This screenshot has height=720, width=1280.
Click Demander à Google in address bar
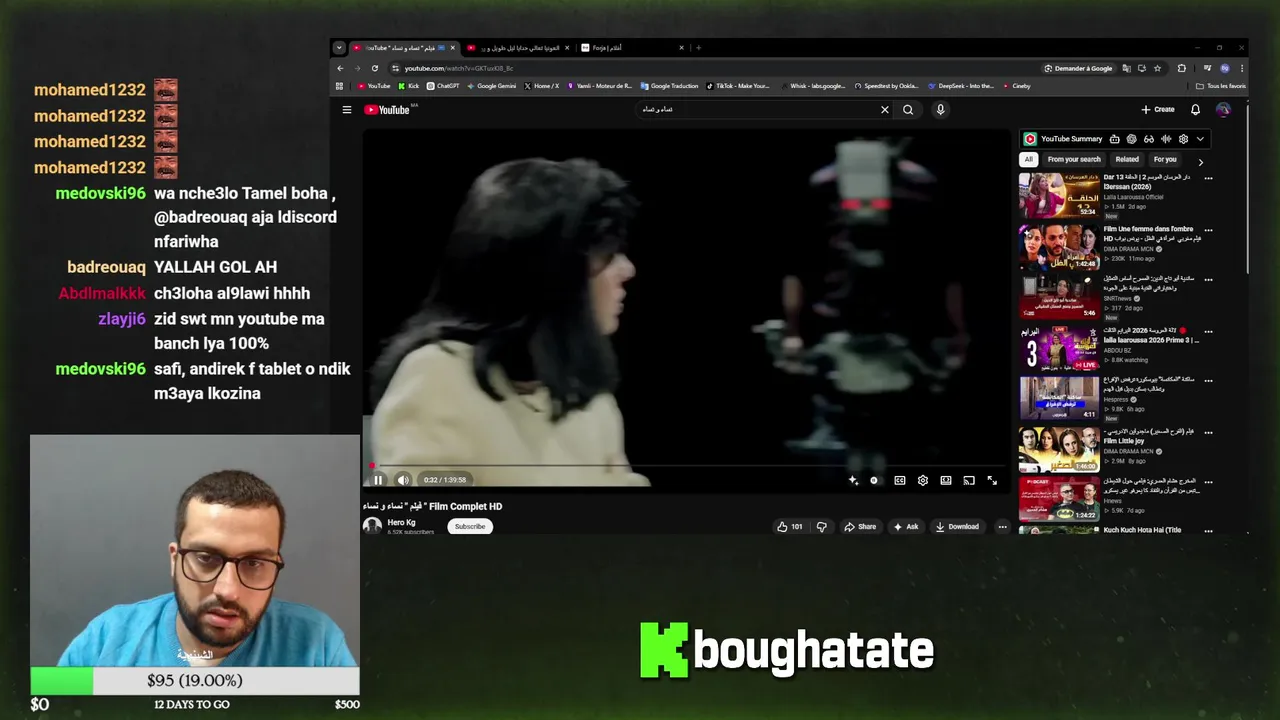1078,68
